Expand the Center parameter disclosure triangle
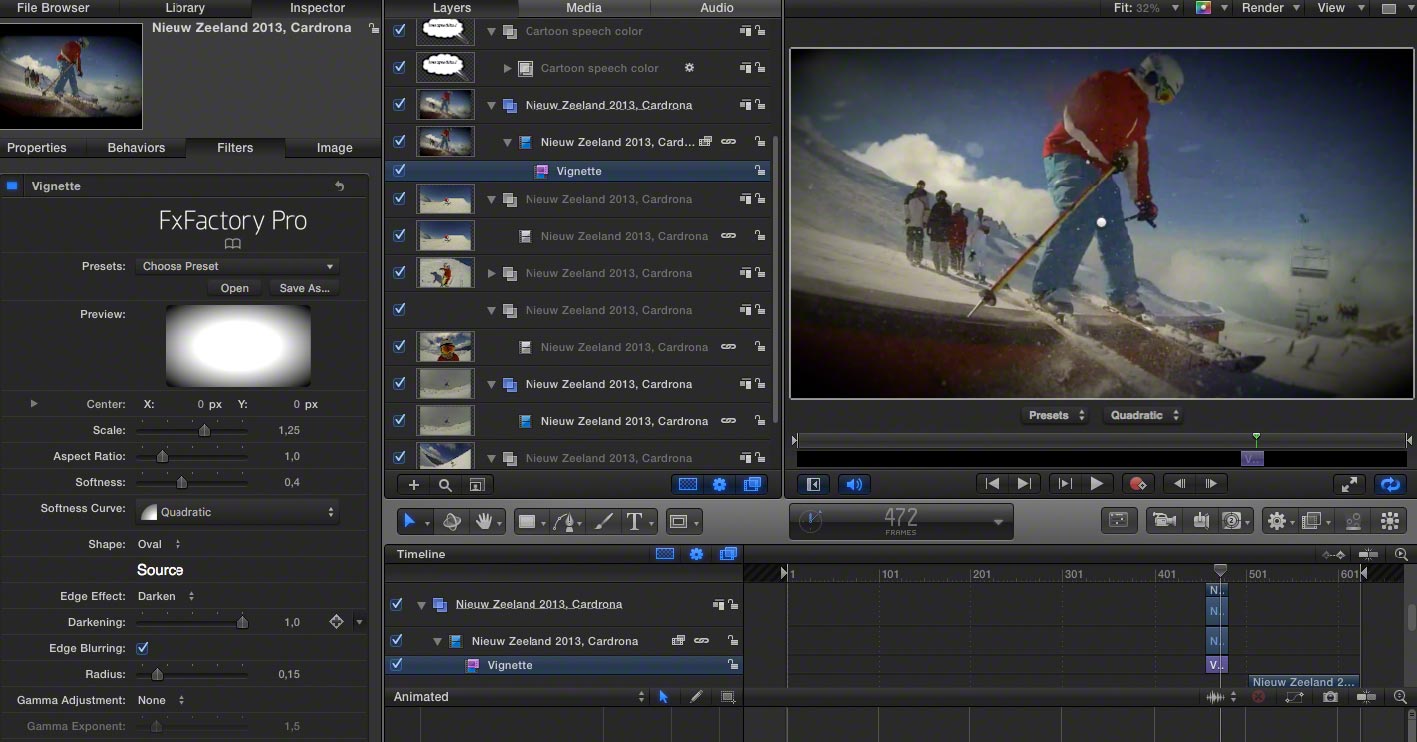 [x=34, y=404]
